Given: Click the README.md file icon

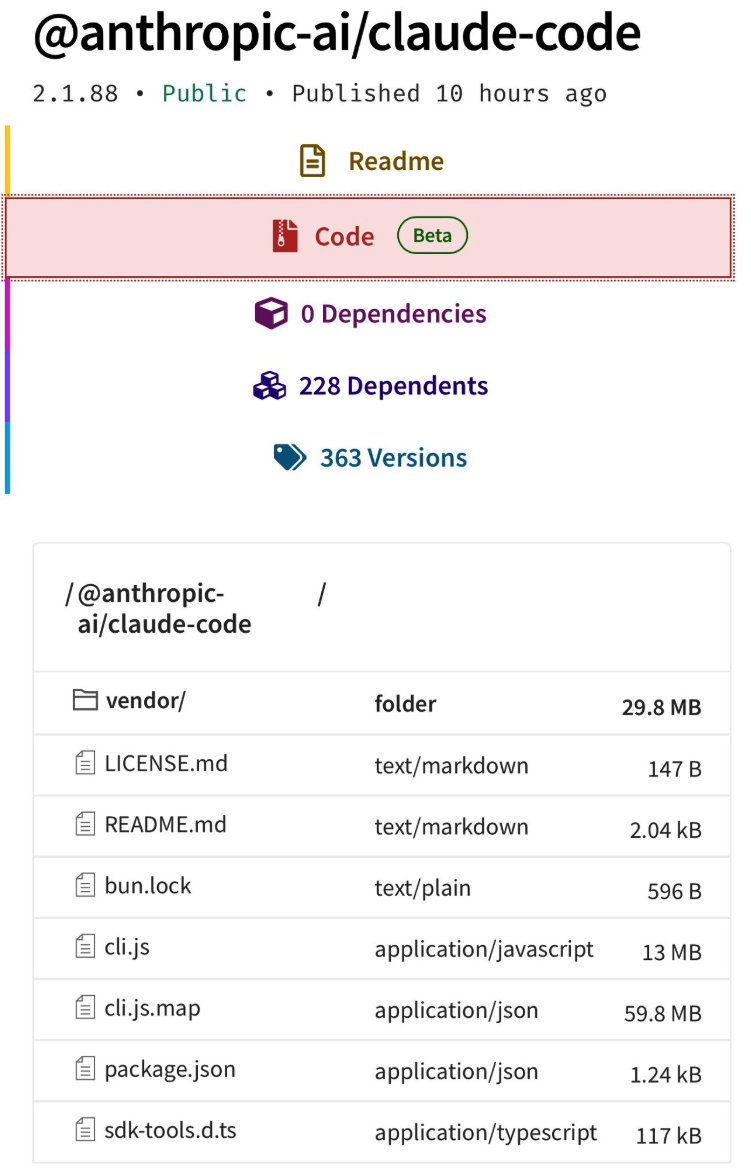Looking at the screenshot, I should tap(85, 824).
